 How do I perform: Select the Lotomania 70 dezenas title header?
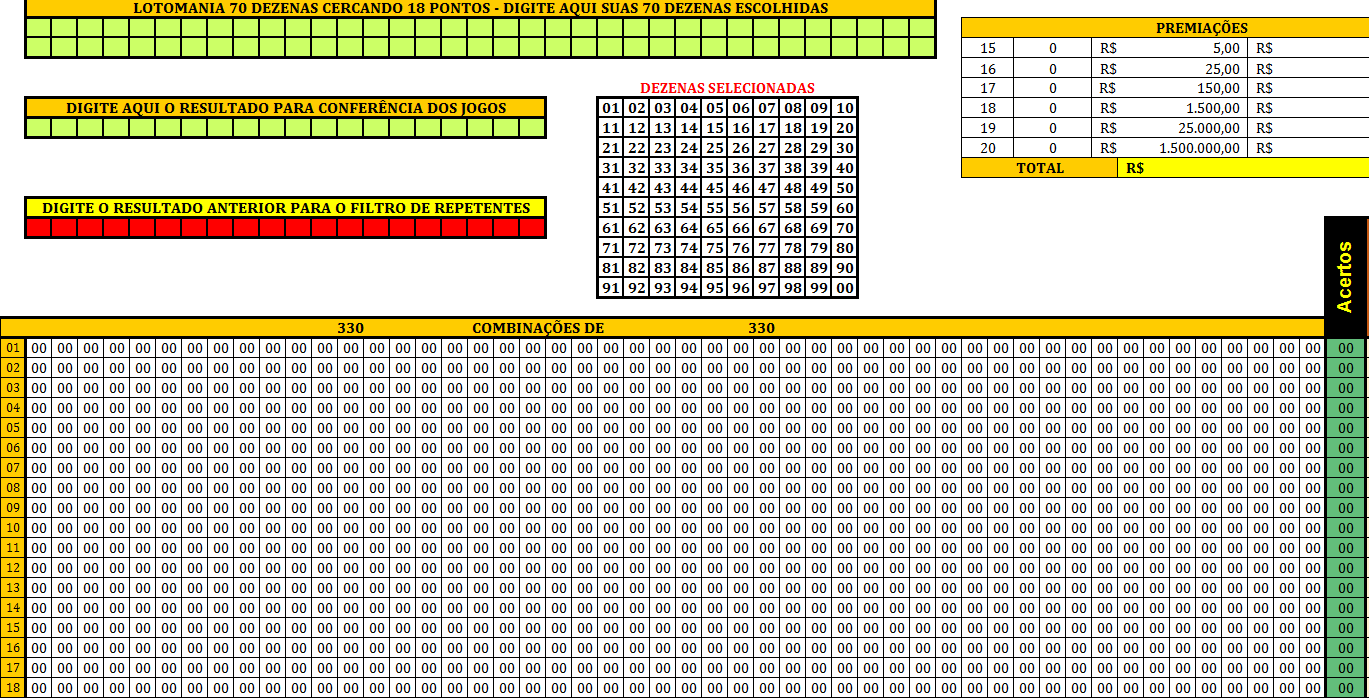coord(480,8)
